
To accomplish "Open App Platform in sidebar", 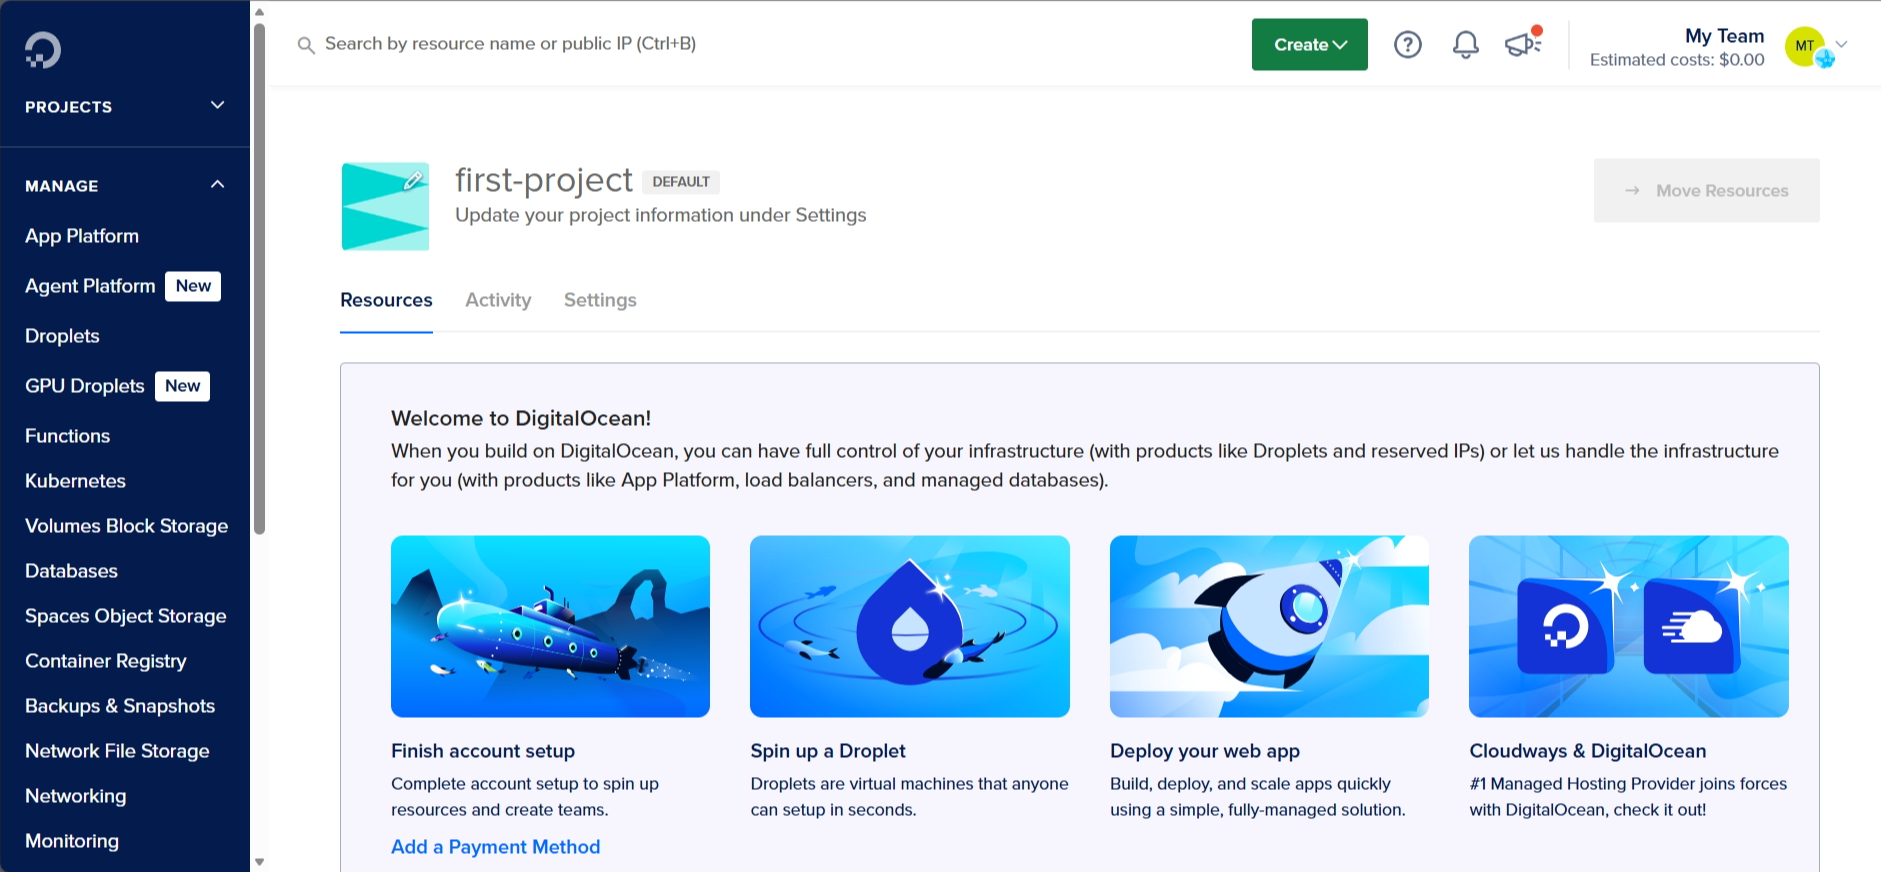I will (82, 236).
